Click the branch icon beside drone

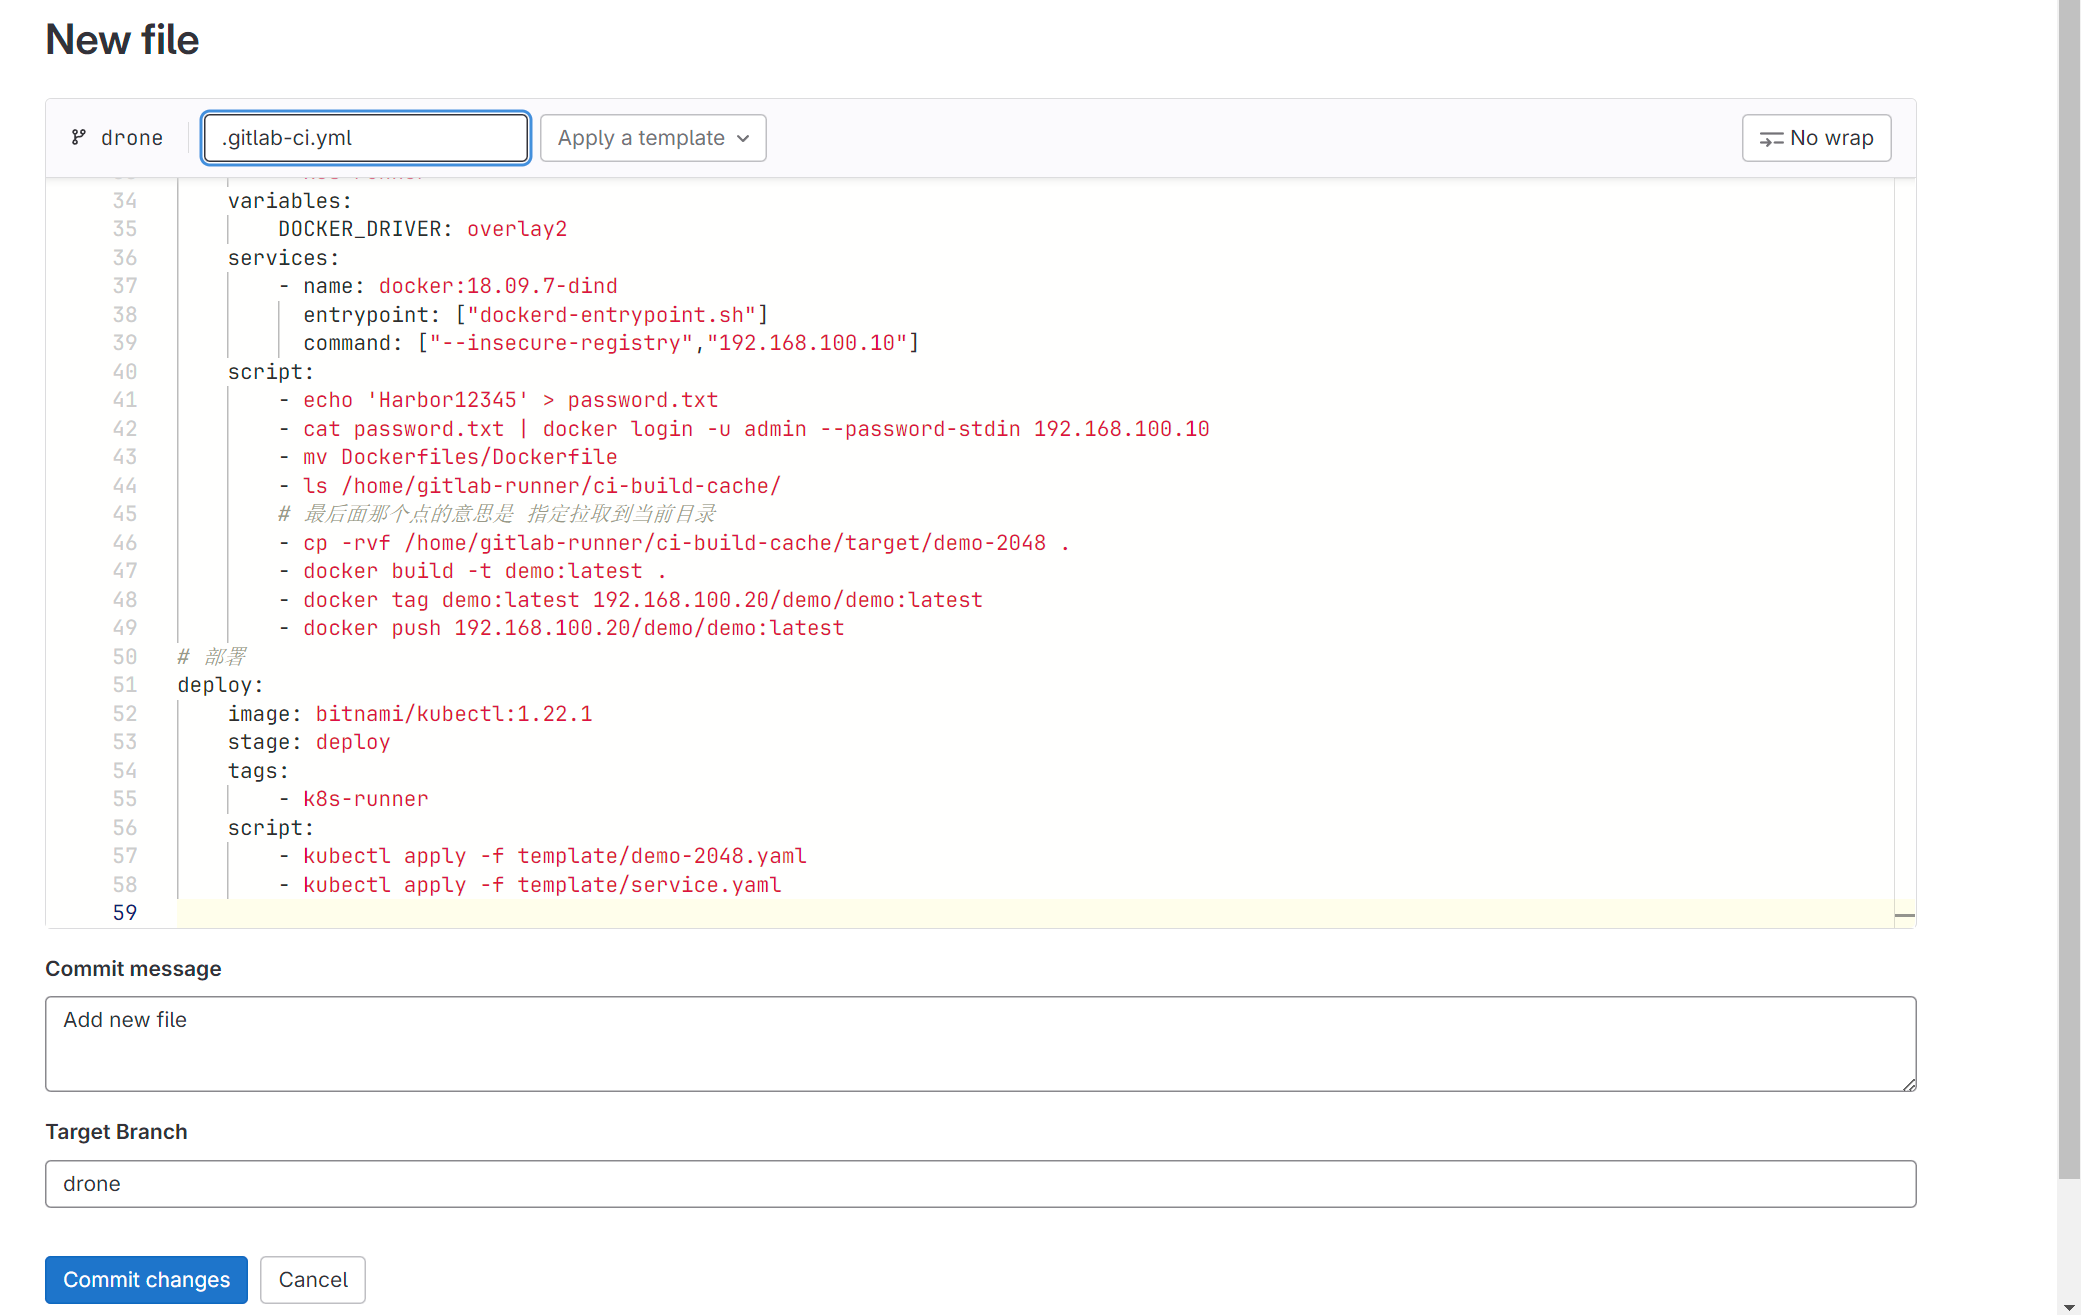pos(78,138)
